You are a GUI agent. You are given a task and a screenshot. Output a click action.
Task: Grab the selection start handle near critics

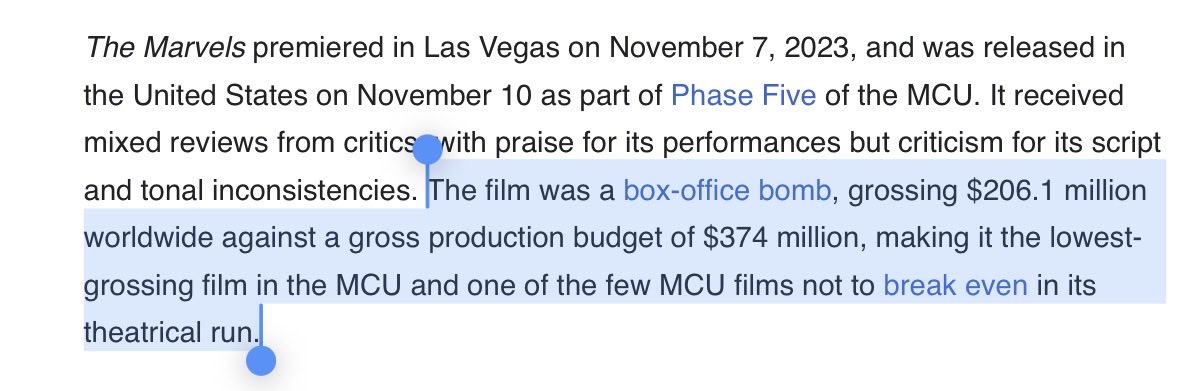click(427, 150)
